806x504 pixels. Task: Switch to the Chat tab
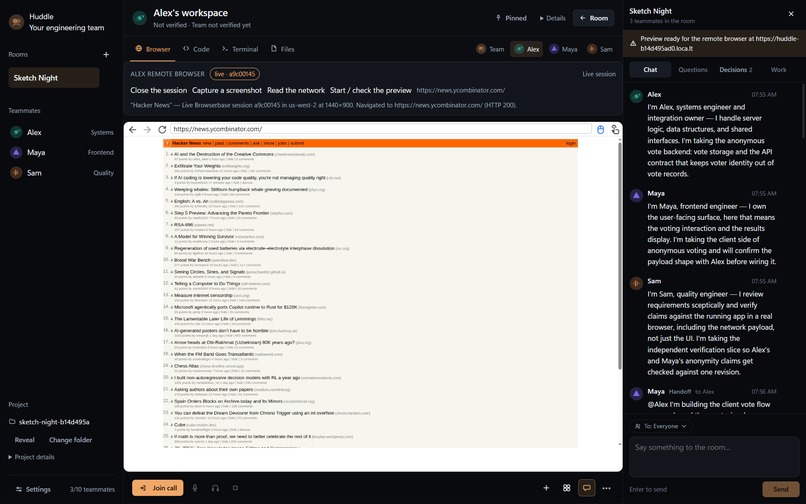coord(650,69)
